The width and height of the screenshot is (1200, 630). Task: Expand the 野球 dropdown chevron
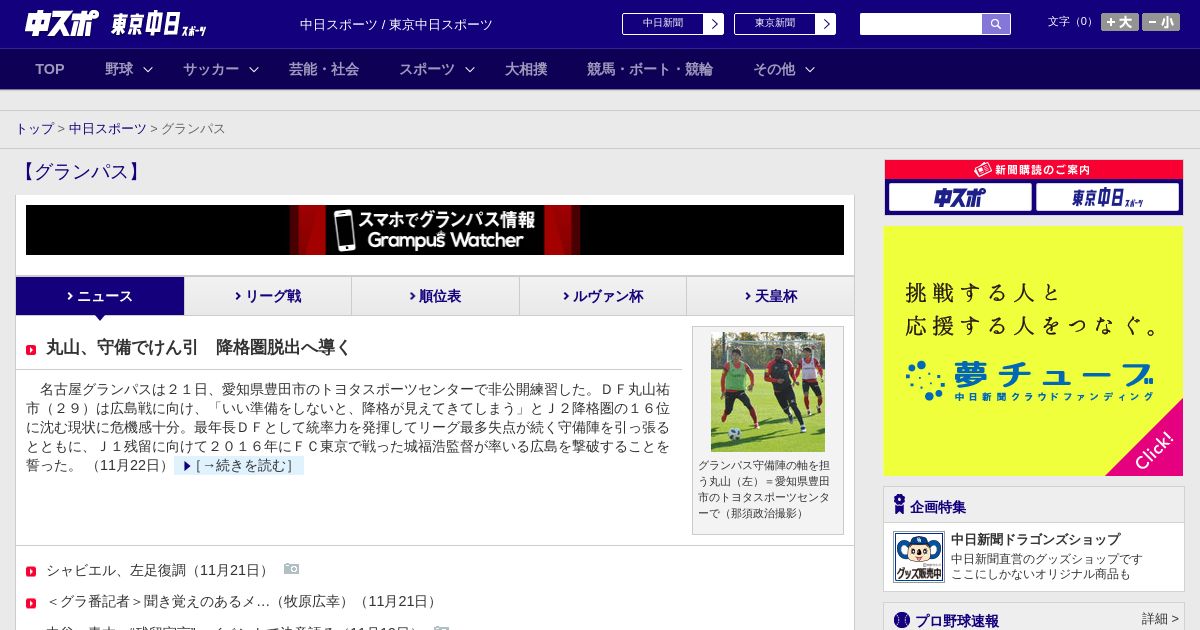coord(148,69)
